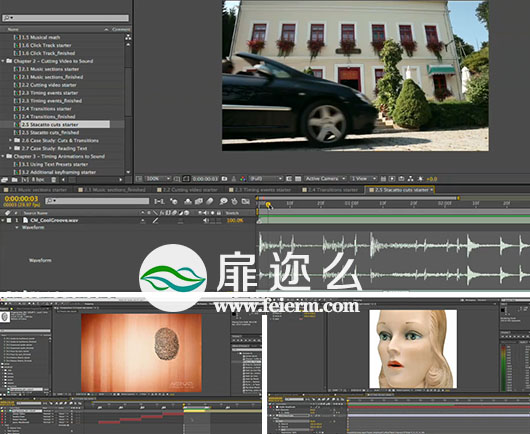Open the 1 View layout dropdown
Viewport: 530px width, 434px height.
point(363,179)
